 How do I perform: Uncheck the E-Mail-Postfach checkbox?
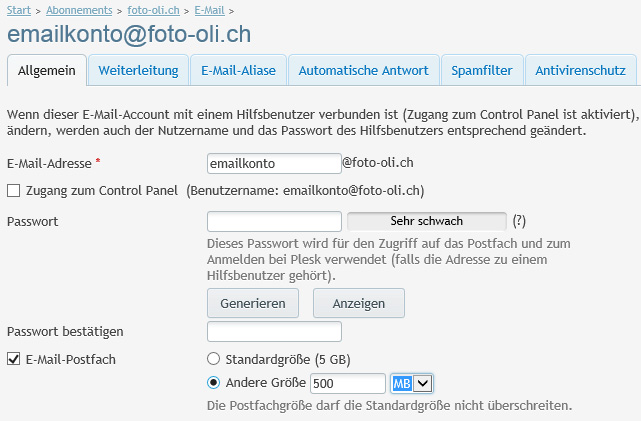coord(14,359)
